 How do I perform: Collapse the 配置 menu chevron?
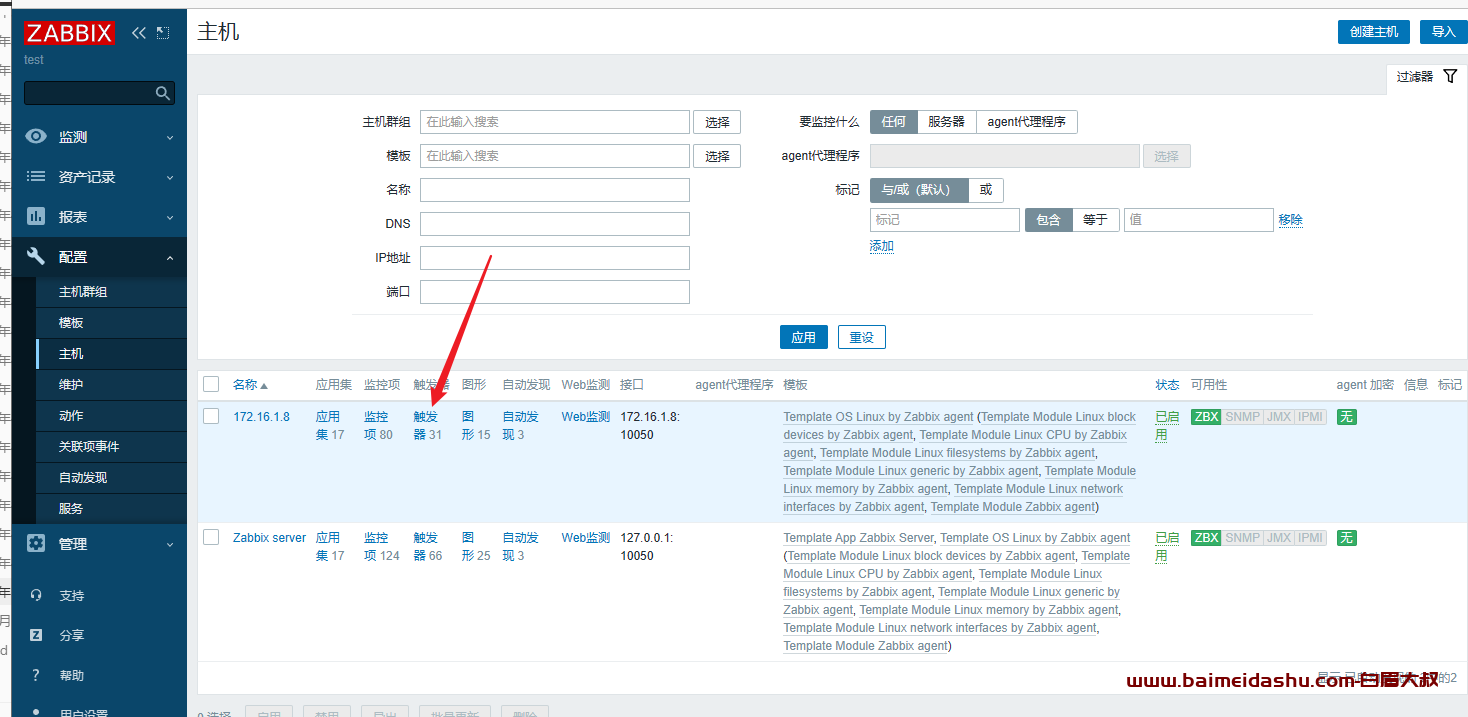click(x=170, y=258)
